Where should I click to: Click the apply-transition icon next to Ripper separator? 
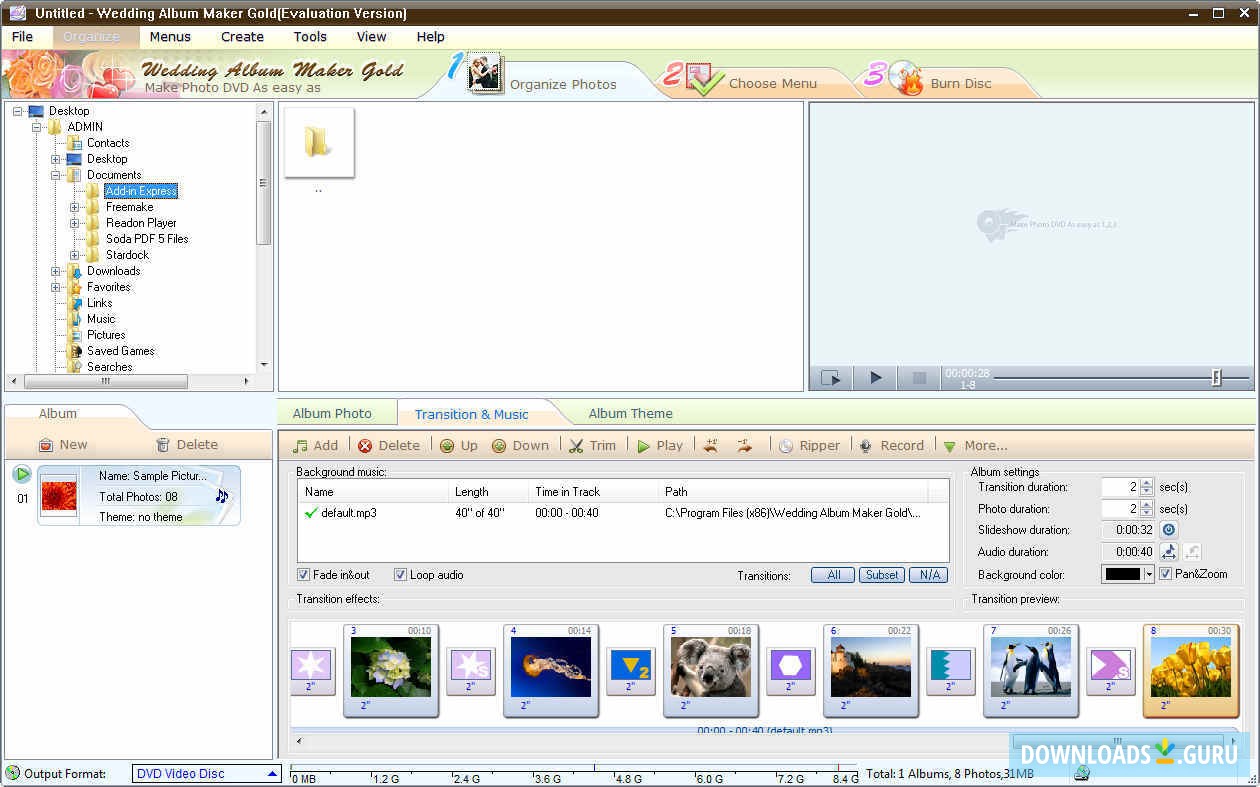(744, 446)
